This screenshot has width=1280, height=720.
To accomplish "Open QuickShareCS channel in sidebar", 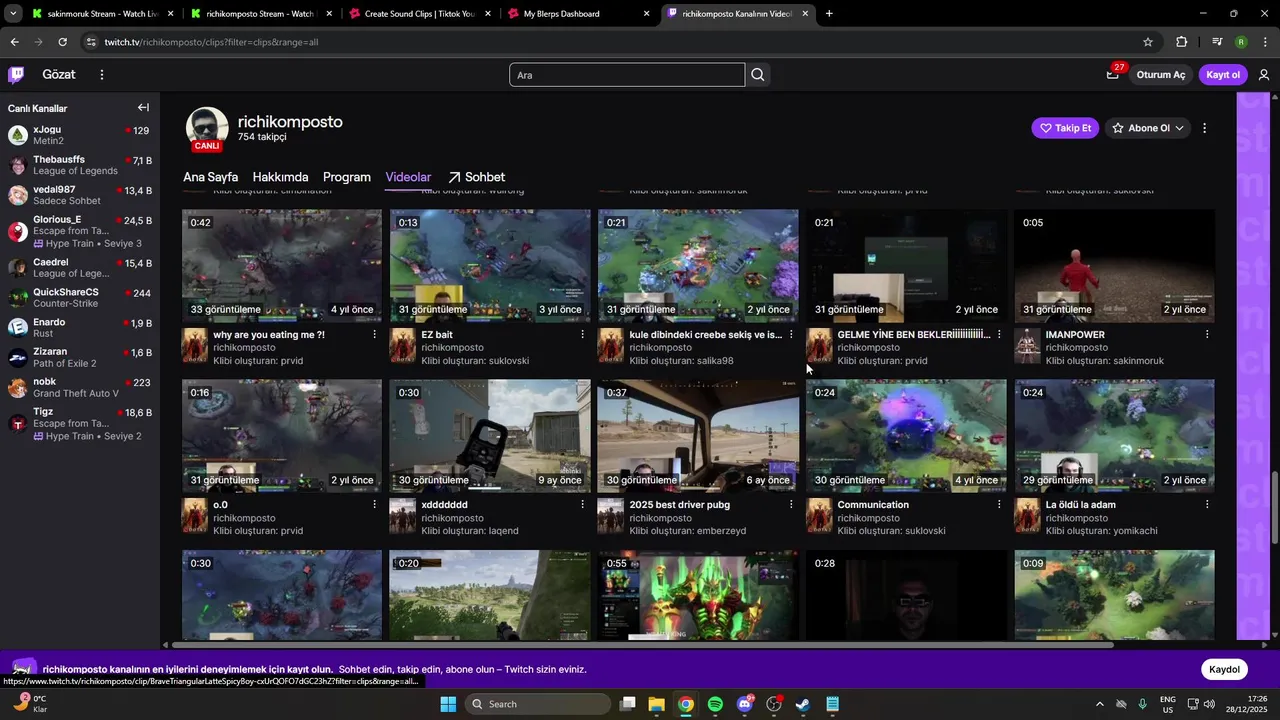I will point(79,297).
